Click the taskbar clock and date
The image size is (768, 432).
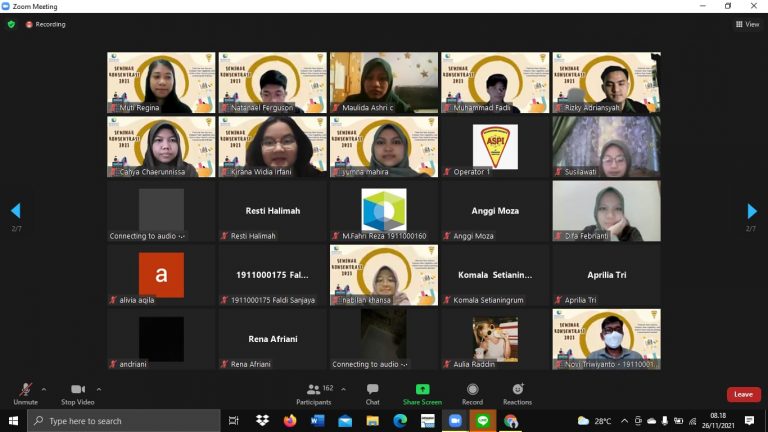(x=719, y=421)
